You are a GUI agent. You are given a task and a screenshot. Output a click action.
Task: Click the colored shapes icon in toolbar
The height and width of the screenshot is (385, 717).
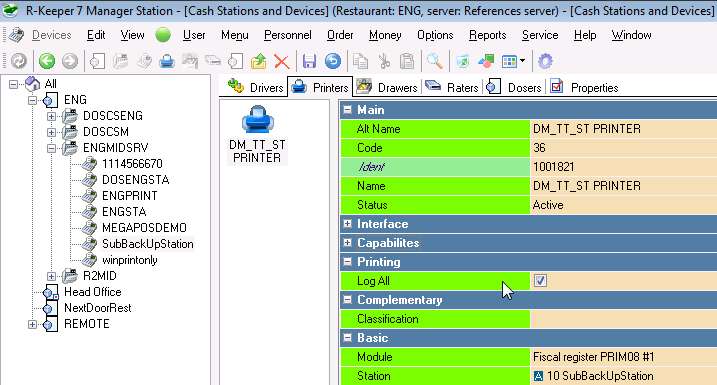486,61
